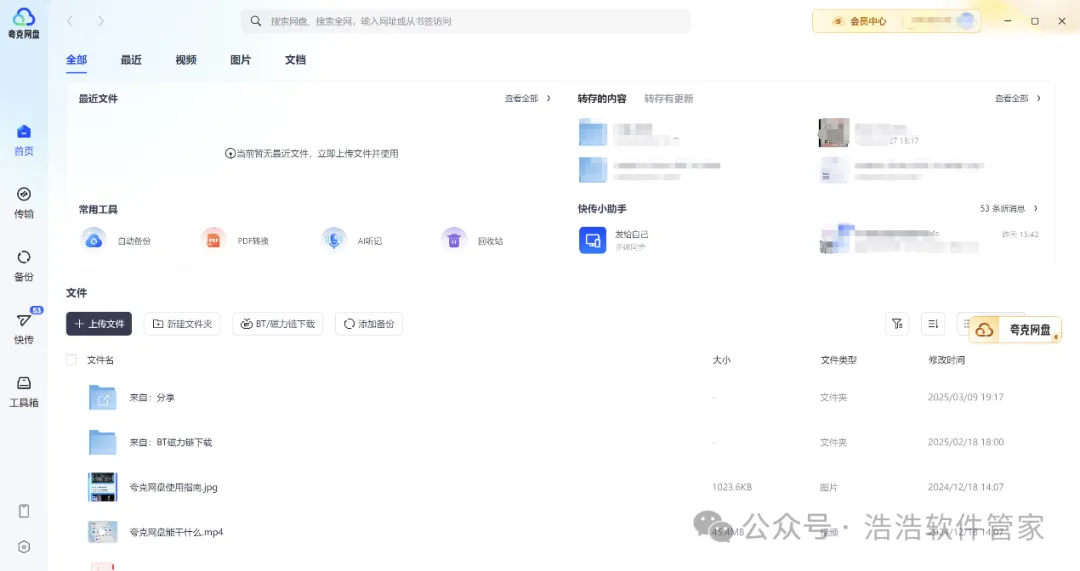This screenshot has height=571, width=1080.
Task: Select the 转存的内容 heading tab
Action: 602,98
